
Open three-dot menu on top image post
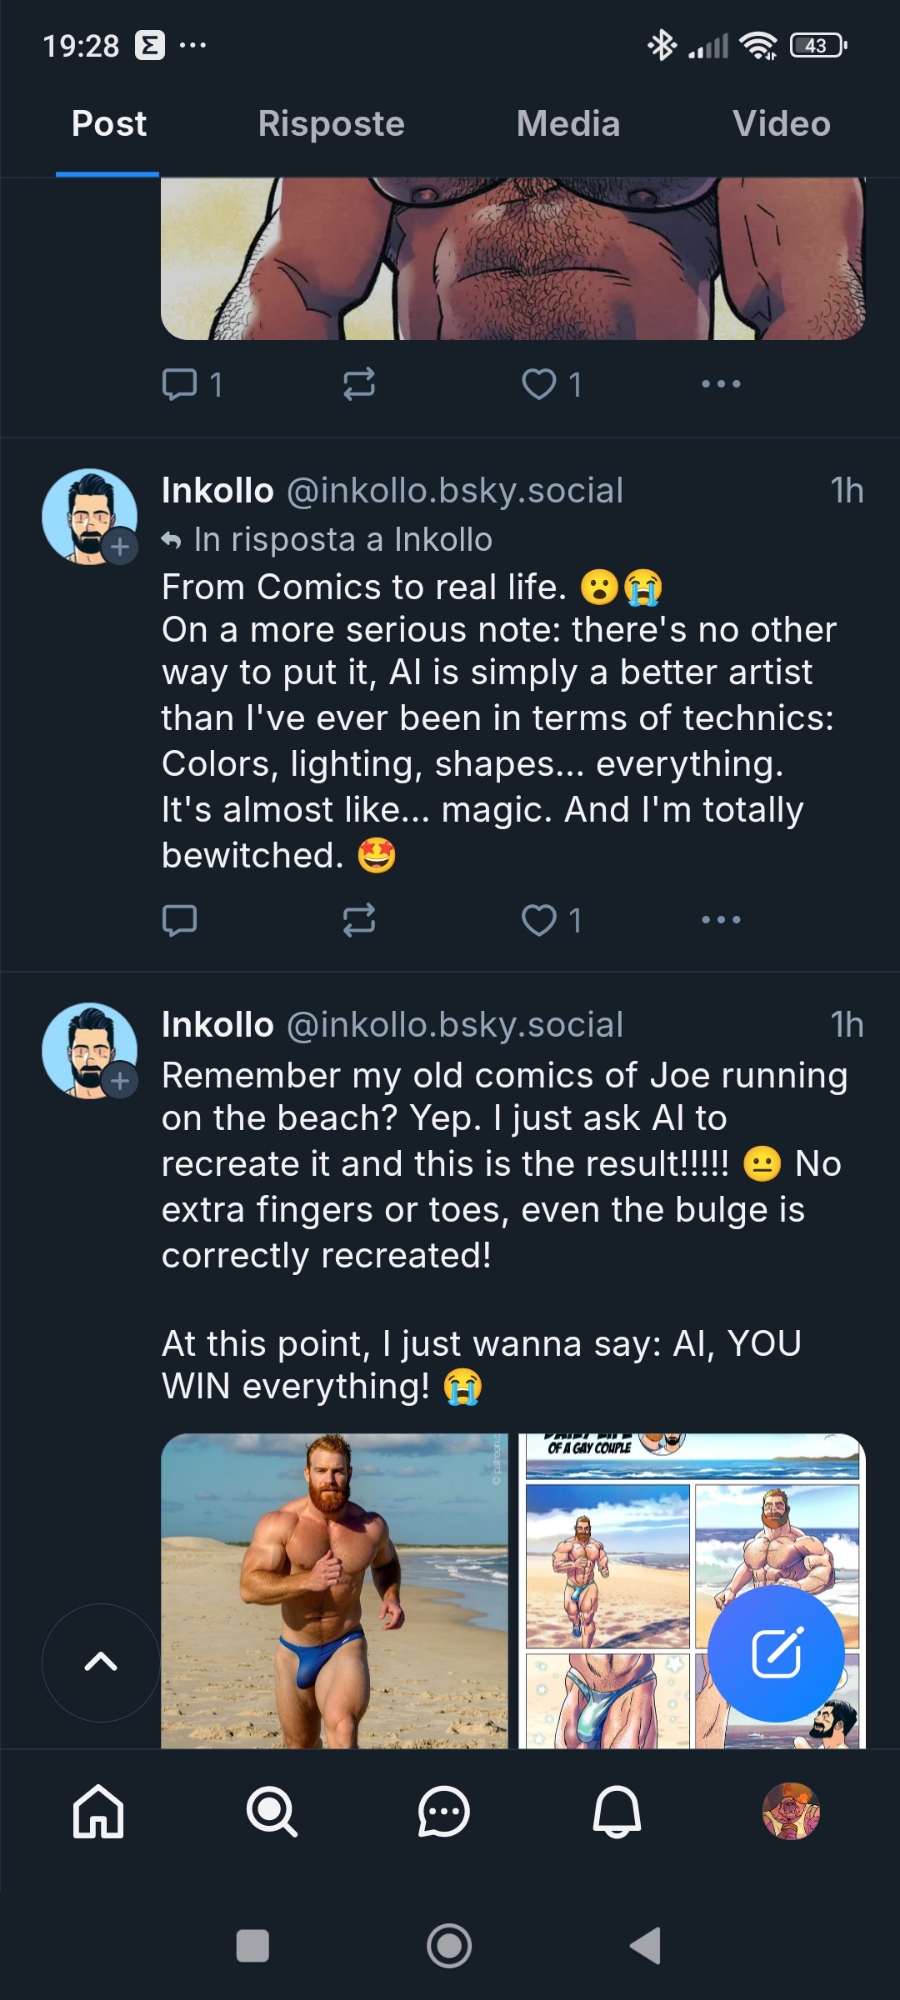tap(721, 384)
